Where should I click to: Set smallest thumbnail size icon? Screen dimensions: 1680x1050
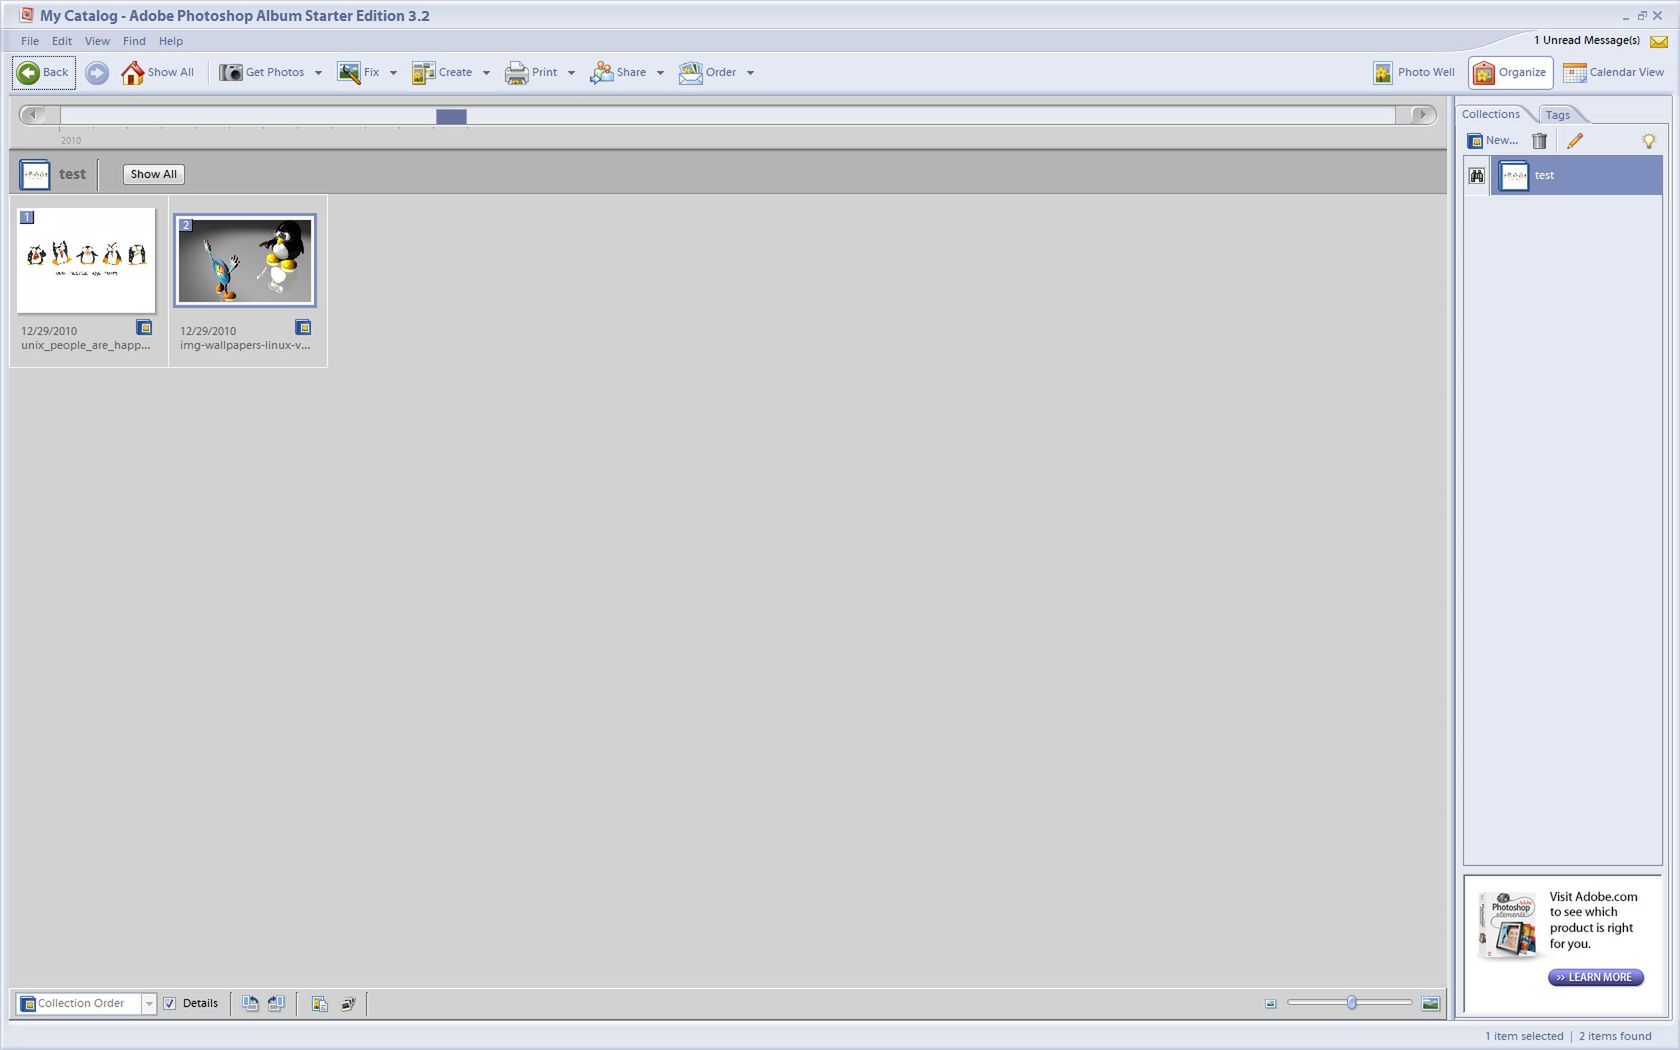click(x=1271, y=1003)
